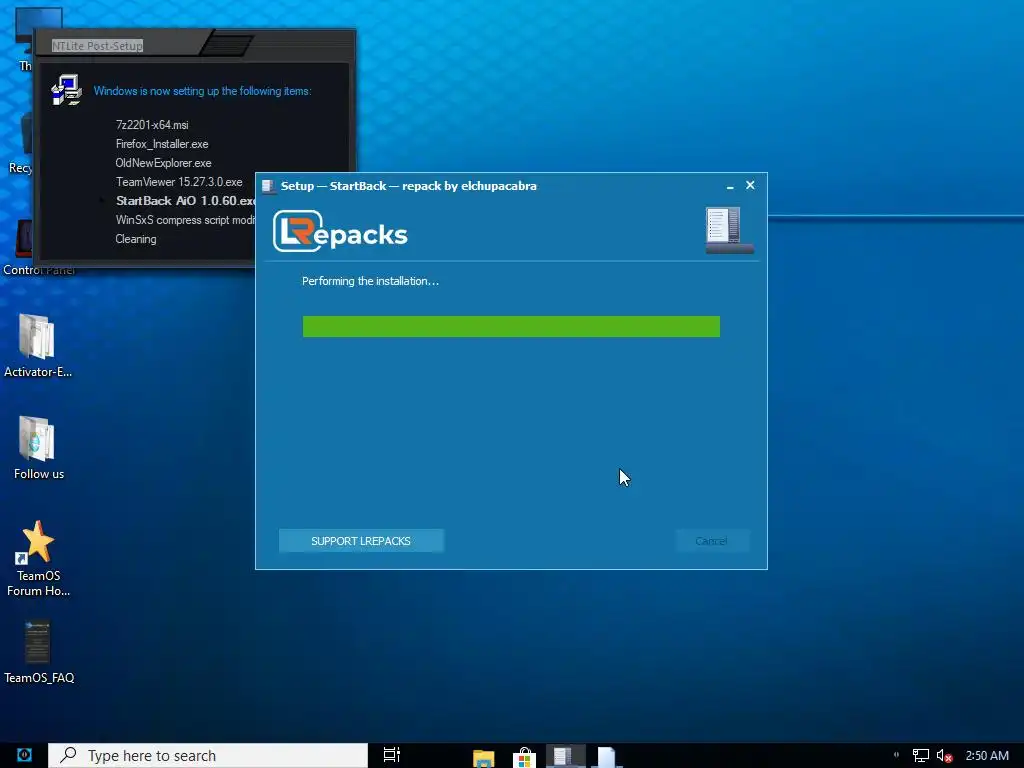This screenshot has width=1024, height=768.
Task: Select the OldNewExplorer.exe entry in NTLite Post-Setup
Action: pos(163,163)
